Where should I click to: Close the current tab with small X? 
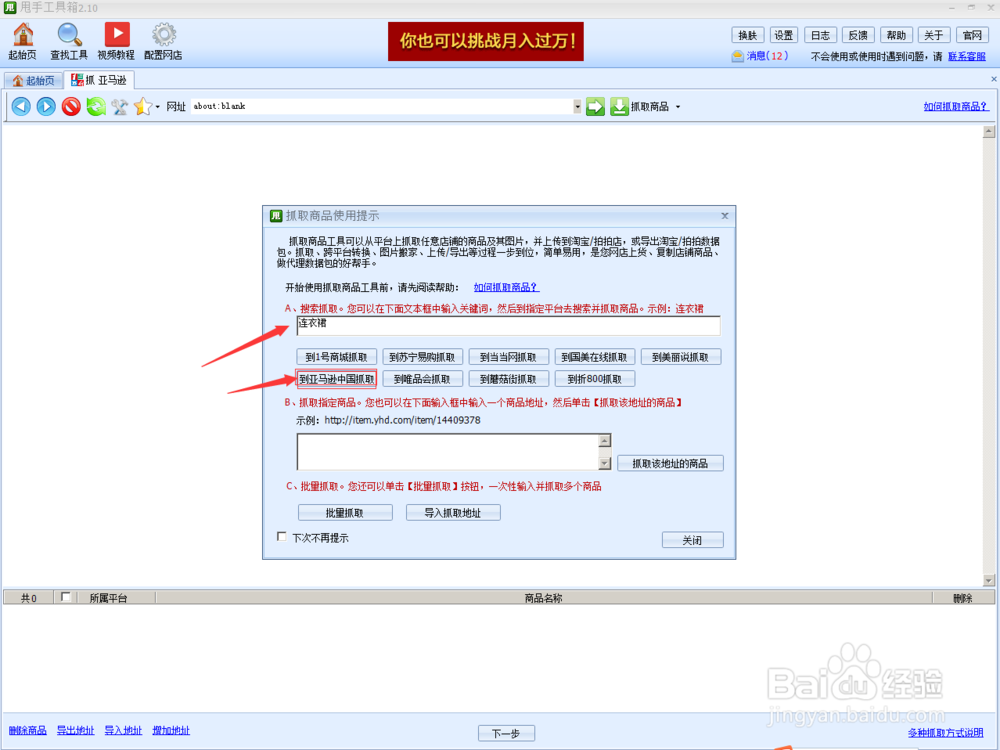[993, 79]
